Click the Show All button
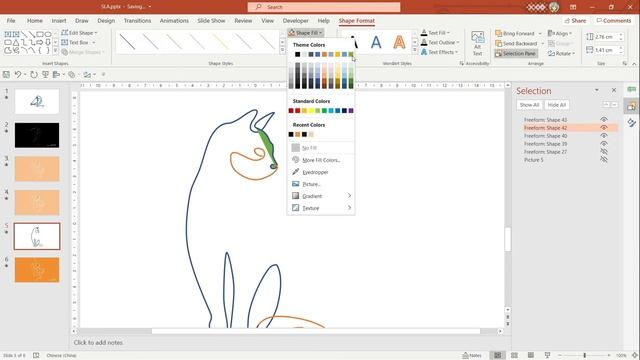This screenshot has width=640, height=360. (x=529, y=105)
